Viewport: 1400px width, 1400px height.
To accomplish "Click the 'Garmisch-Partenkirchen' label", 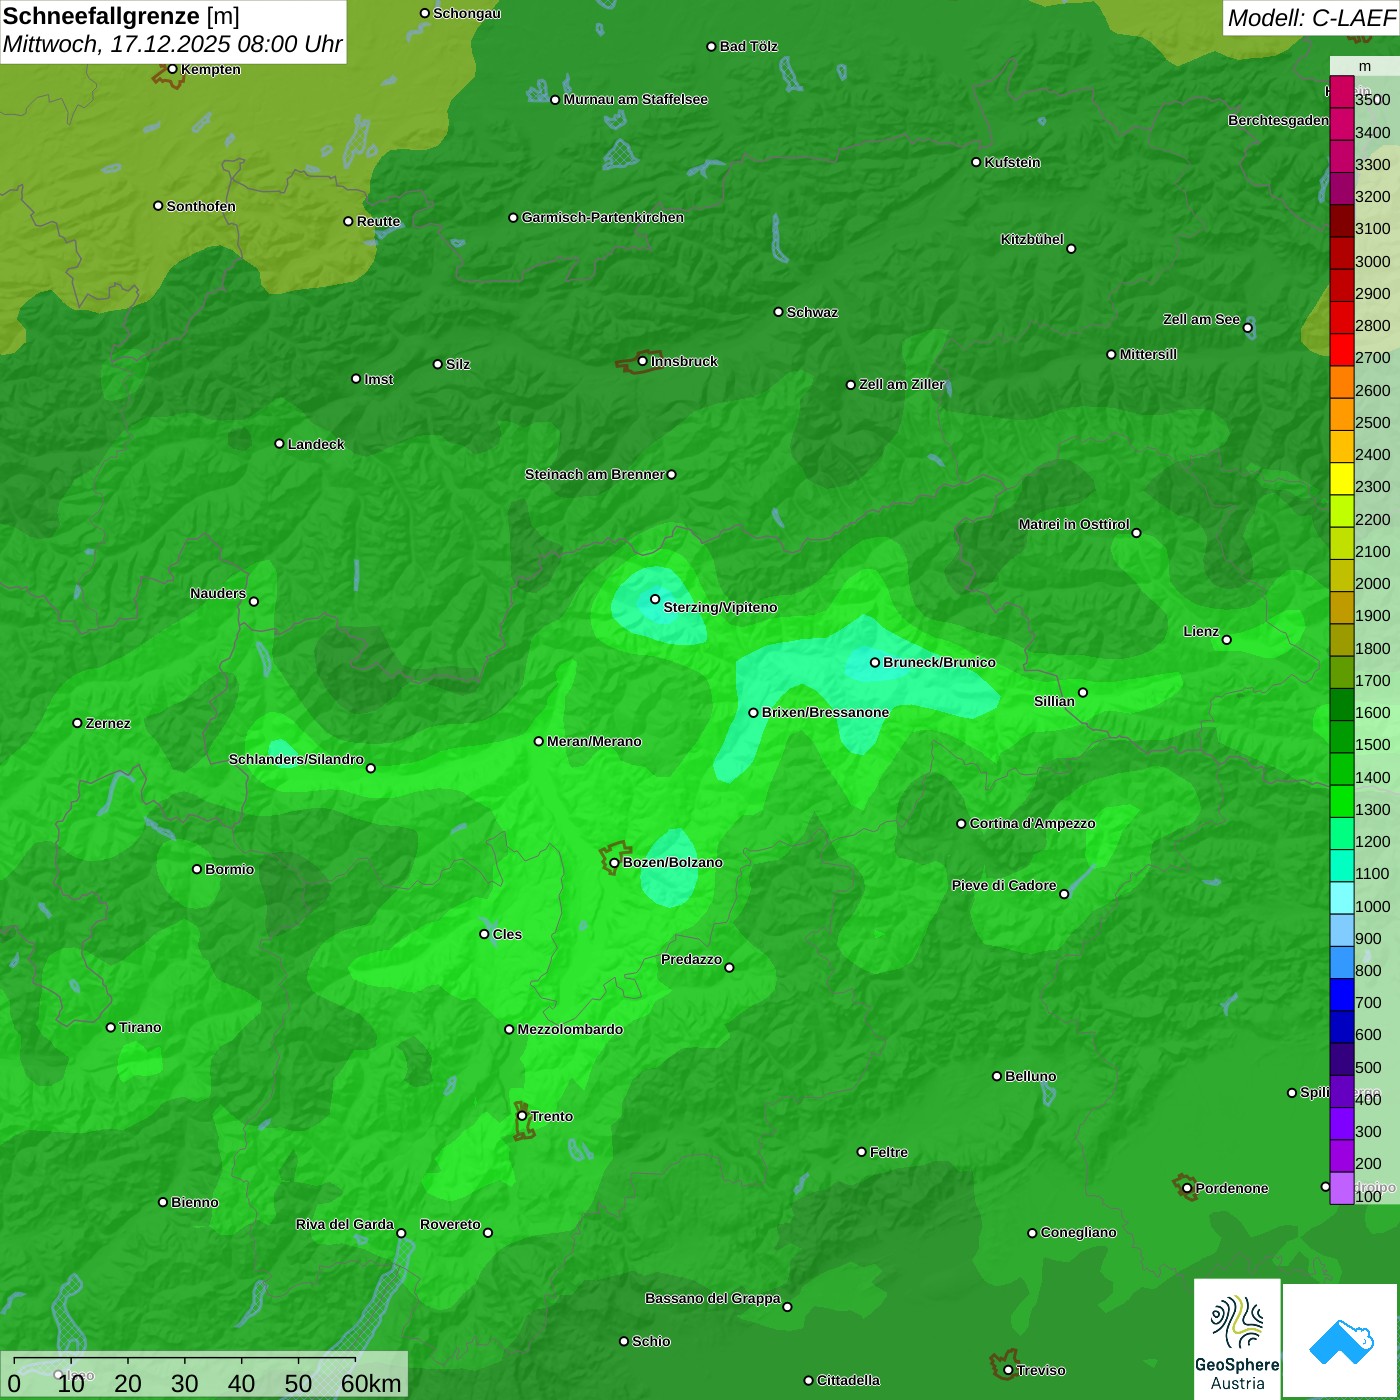I will coord(603,217).
